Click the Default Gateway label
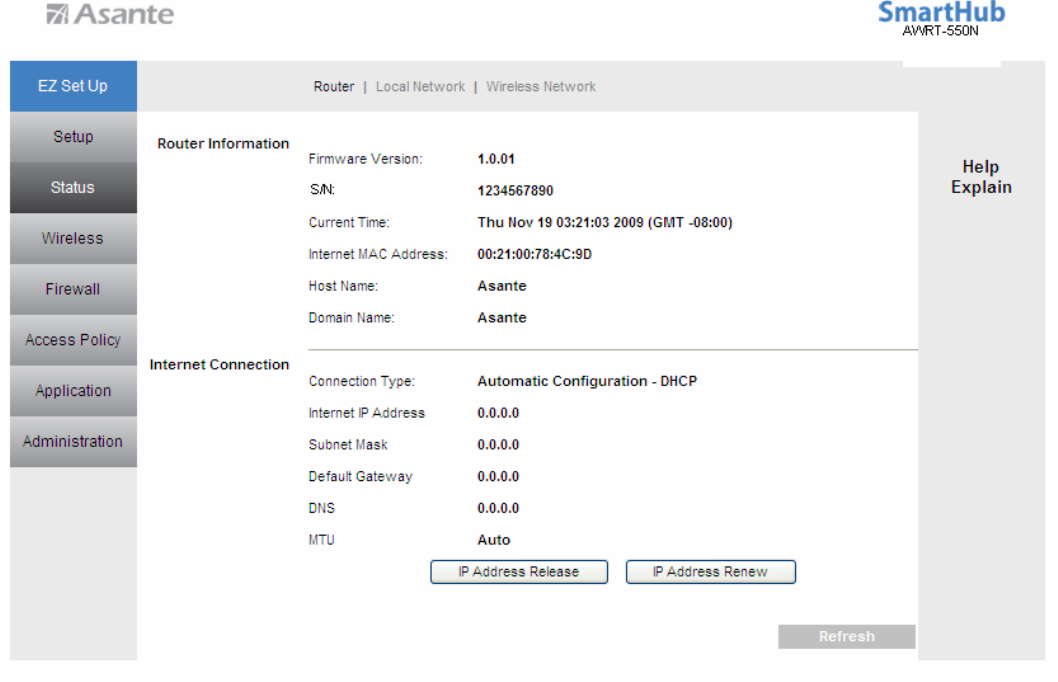Viewport: 1058px width, 682px height. [360, 477]
